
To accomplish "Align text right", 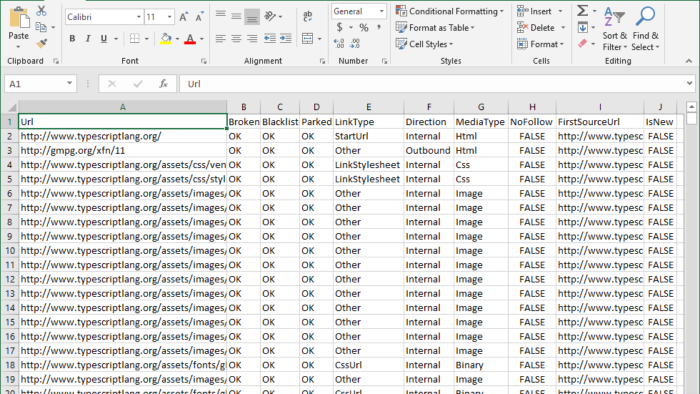I will coord(252,39).
